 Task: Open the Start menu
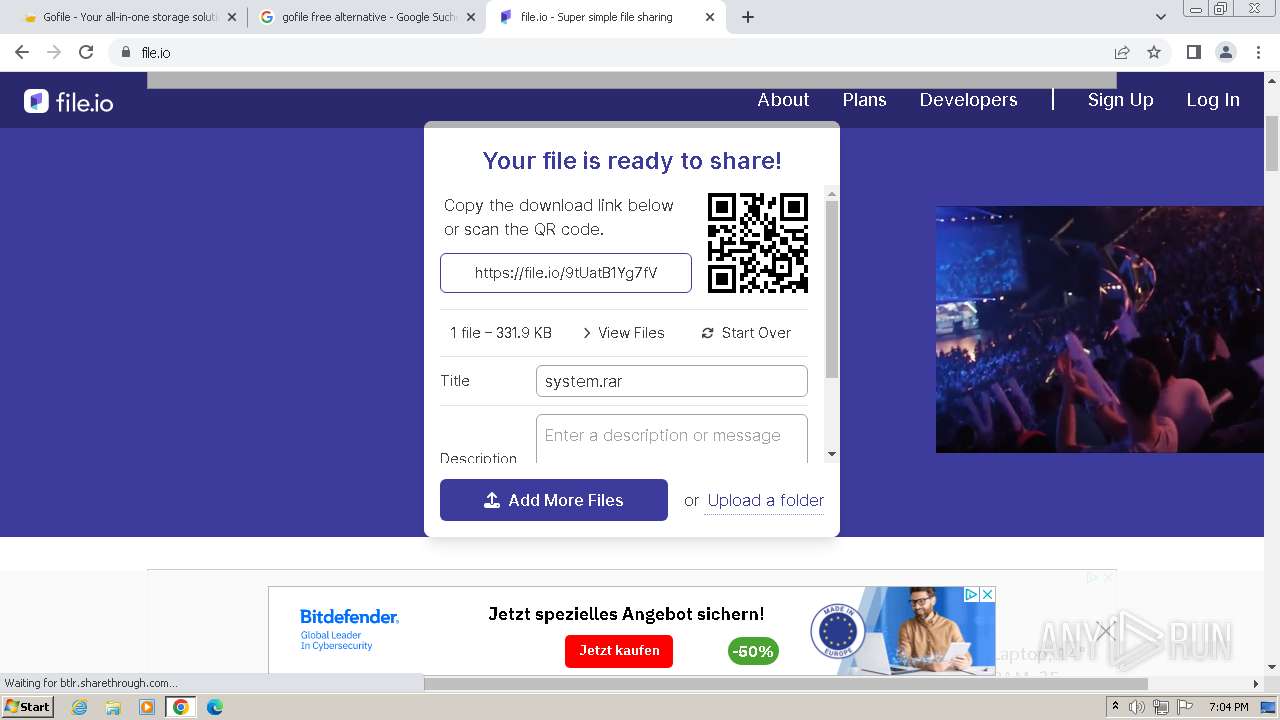[x=28, y=707]
